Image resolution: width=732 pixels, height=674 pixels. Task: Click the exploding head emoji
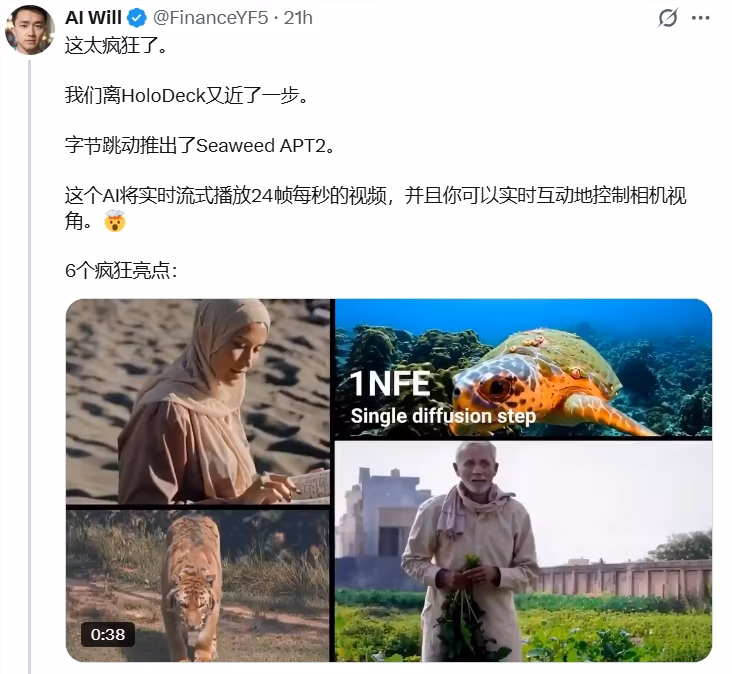[115, 221]
